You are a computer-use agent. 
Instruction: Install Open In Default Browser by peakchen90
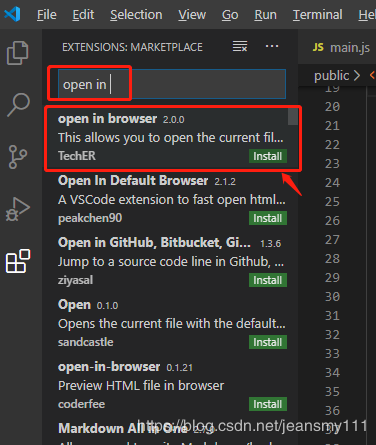point(268,218)
